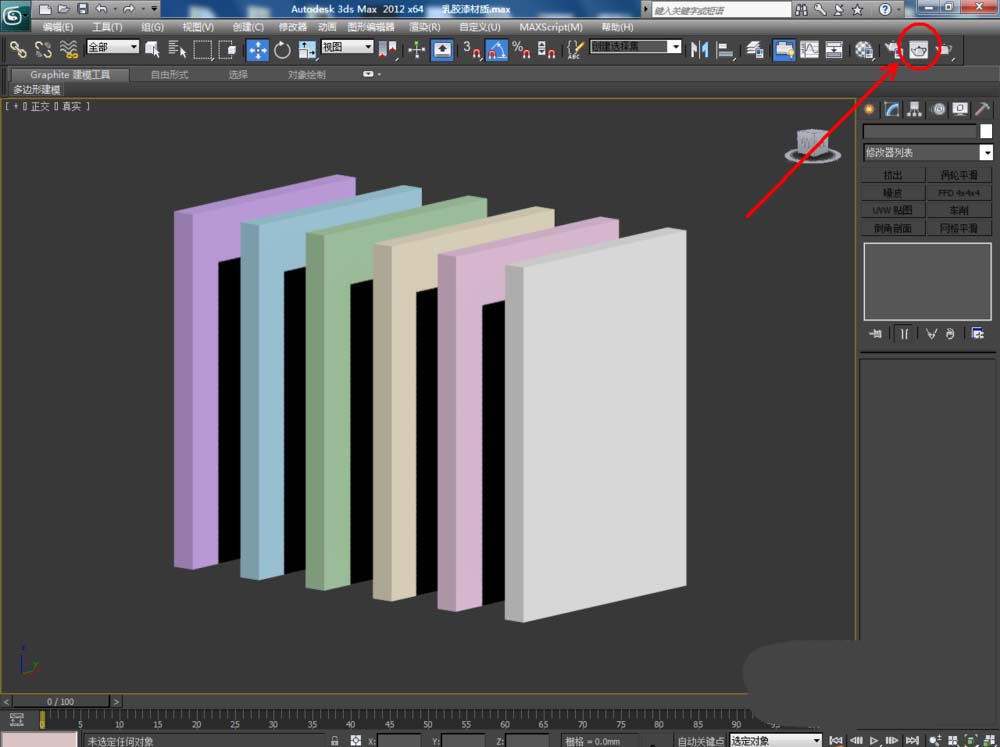
Task: Click the Mirror tool icon
Action: 700,49
